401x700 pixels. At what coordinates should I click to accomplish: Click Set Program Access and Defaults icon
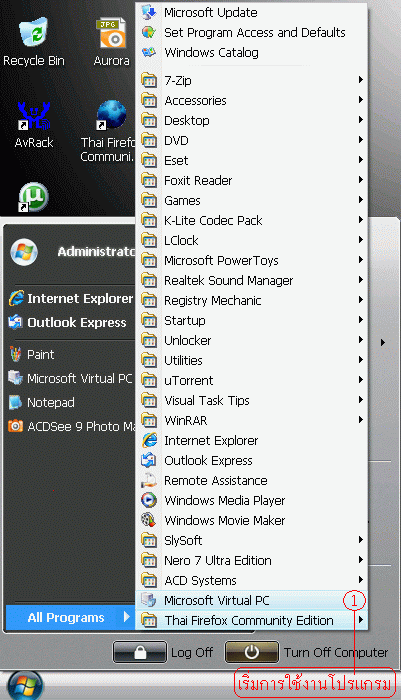[149, 32]
